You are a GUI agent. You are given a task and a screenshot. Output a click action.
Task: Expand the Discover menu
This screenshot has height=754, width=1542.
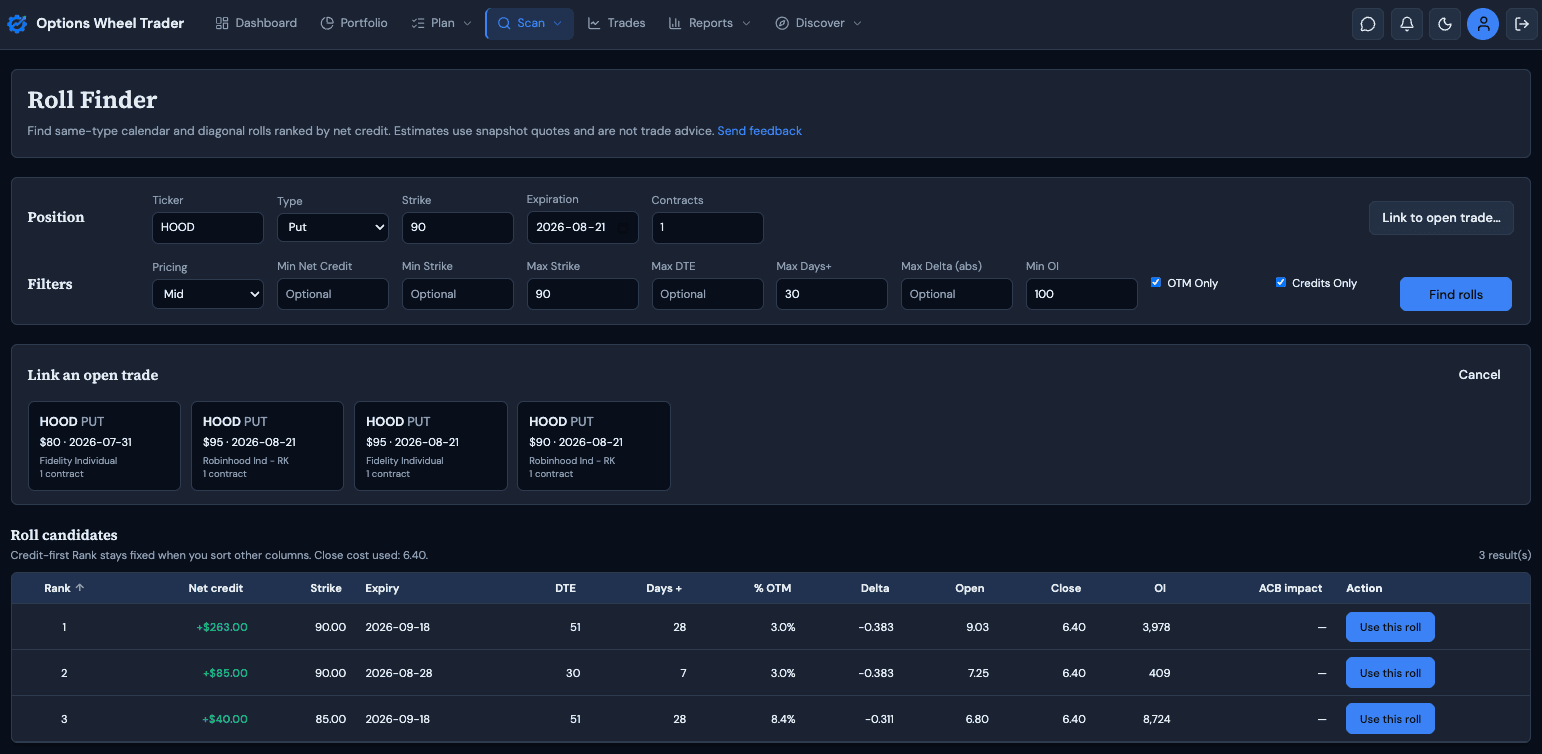[818, 23]
